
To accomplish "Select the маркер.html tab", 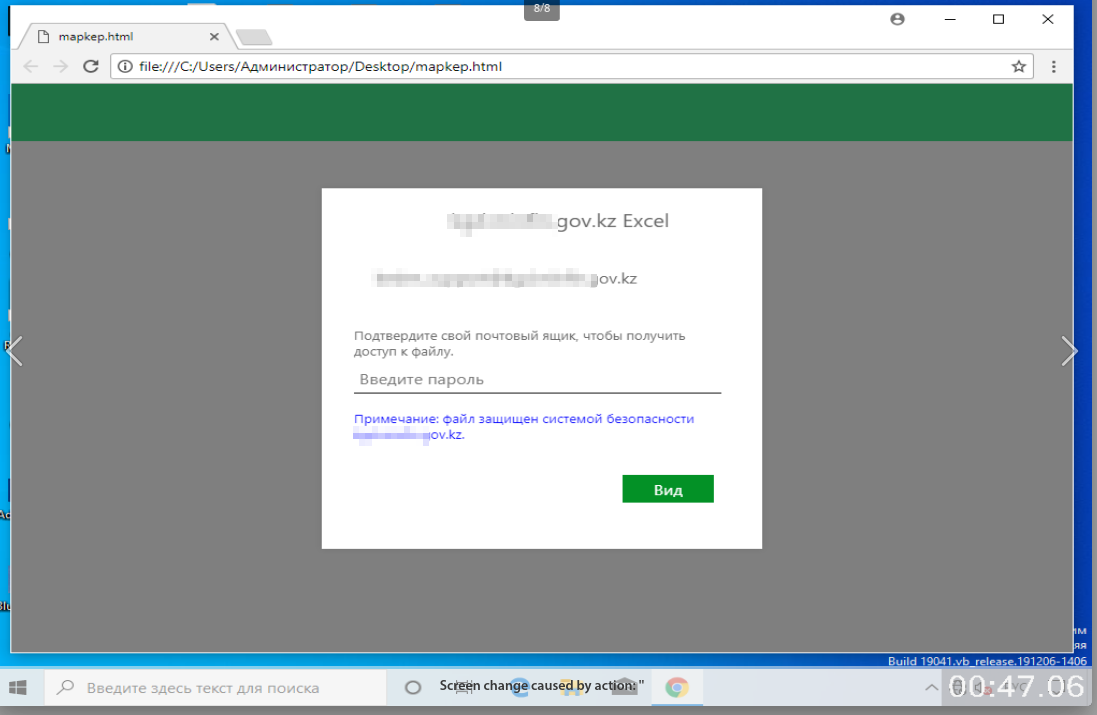I will click(x=126, y=36).
